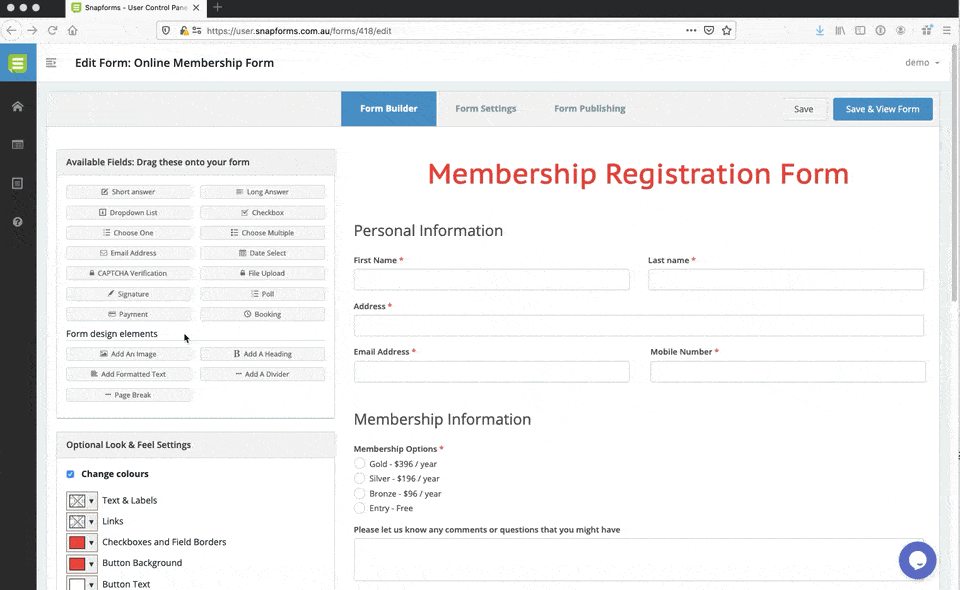
Task: Select the Date Select field
Action: point(263,253)
